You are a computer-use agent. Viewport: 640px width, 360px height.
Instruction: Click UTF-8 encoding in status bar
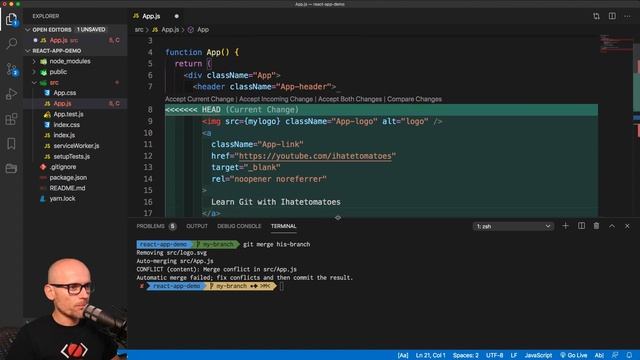pos(494,355)
